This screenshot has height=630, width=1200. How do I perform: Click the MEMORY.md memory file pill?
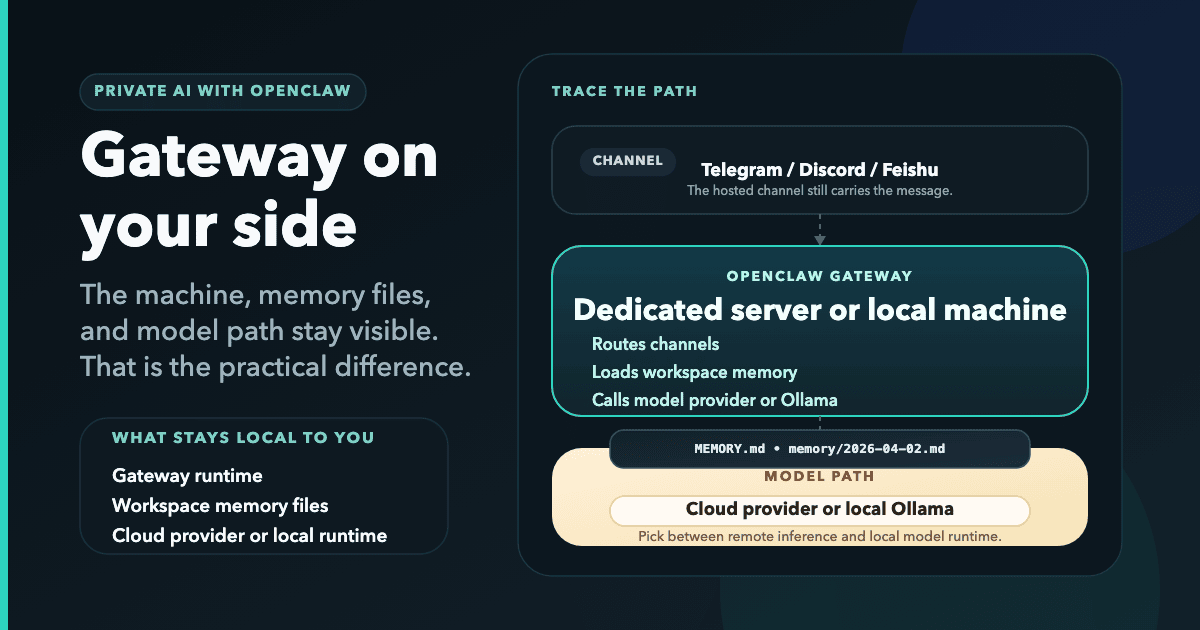pyautogui.click(x=820, y=449)
